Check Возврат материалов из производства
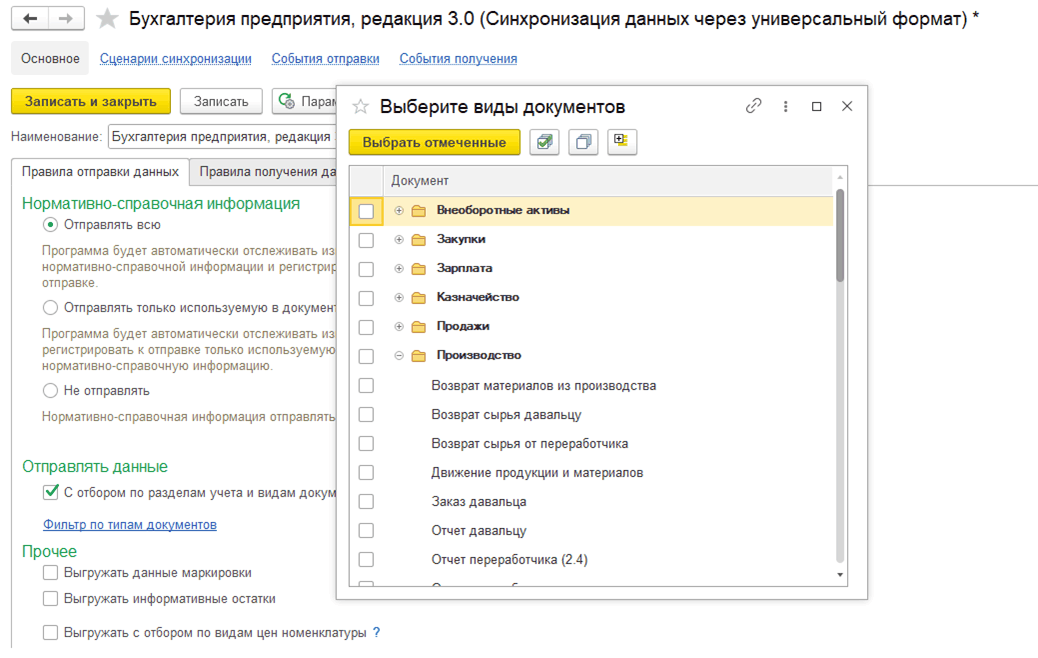 (x=366, y=385)
